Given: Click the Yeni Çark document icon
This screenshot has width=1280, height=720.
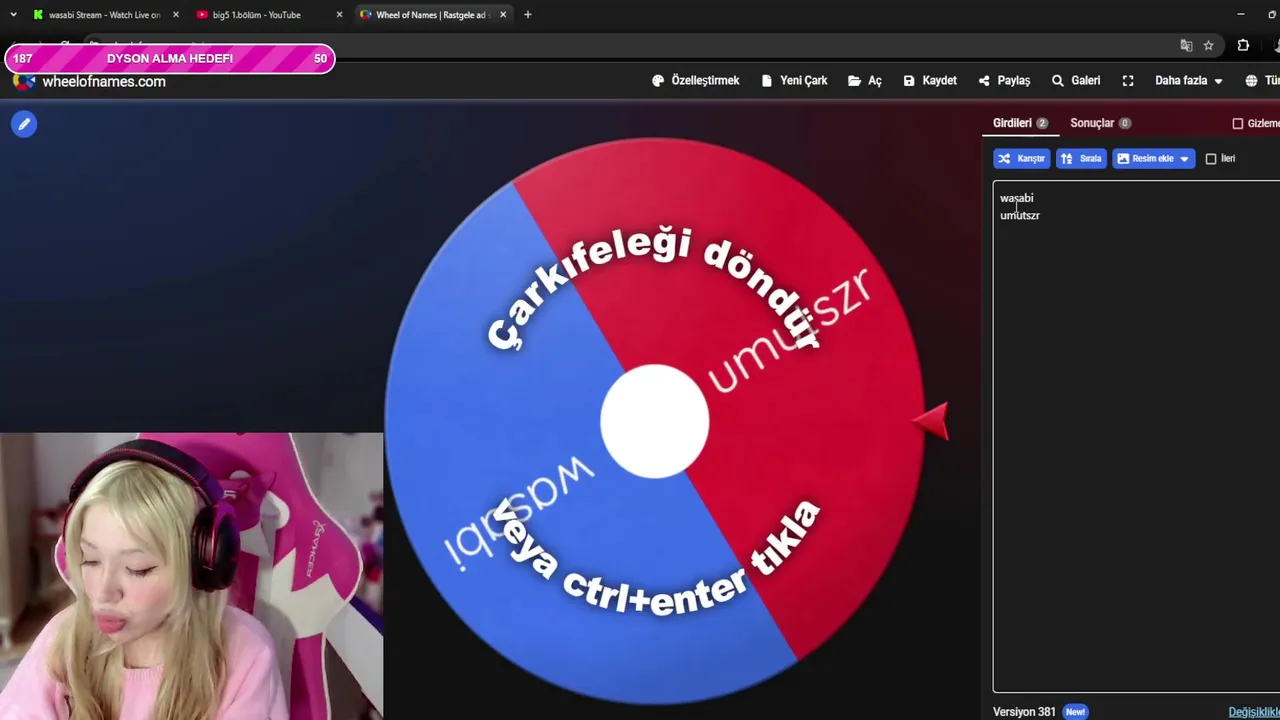Looking at the screenshot, I should pyautogui.click(x=766, y=81).
